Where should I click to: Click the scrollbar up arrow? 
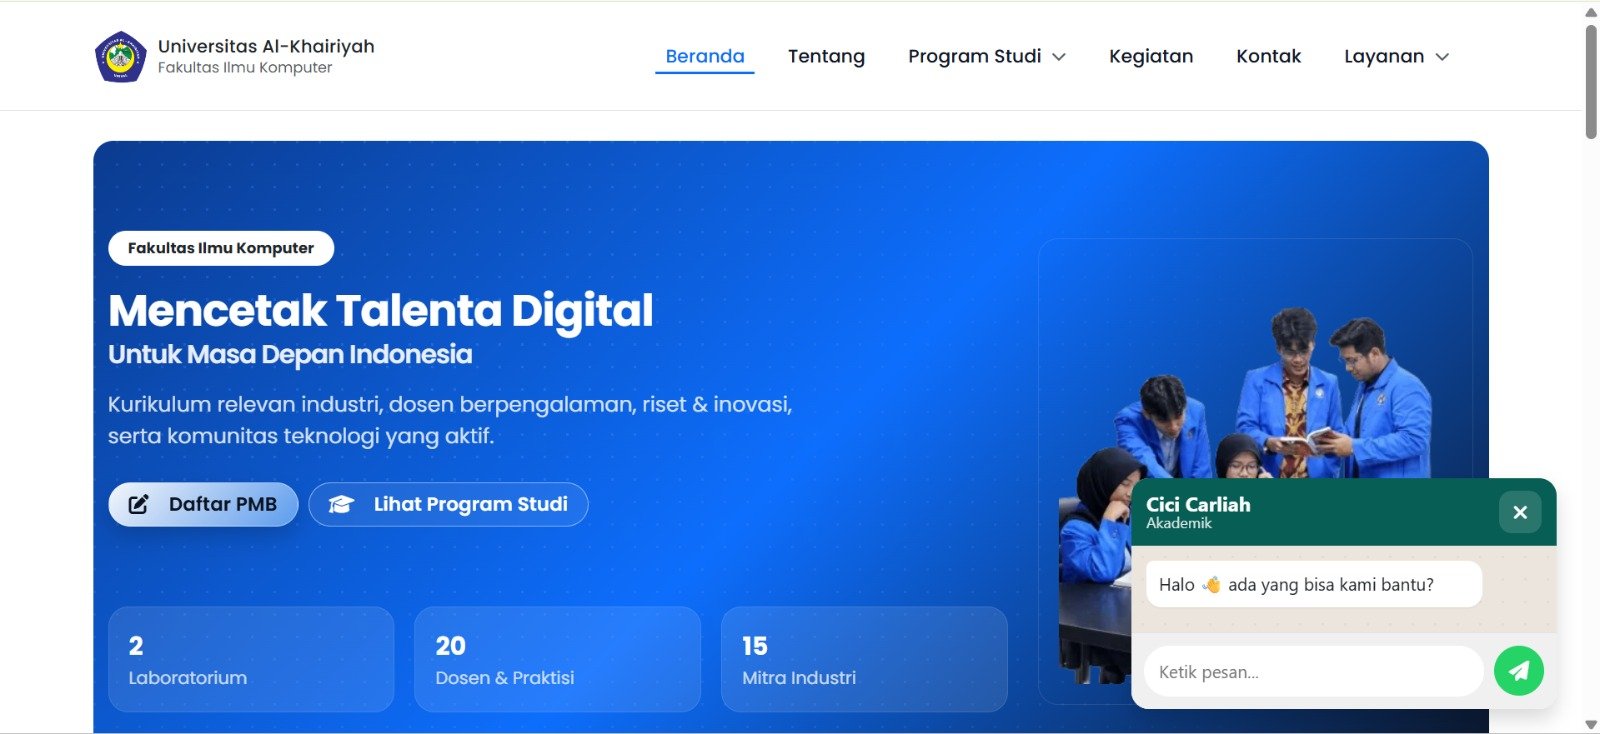point(1591,12)
